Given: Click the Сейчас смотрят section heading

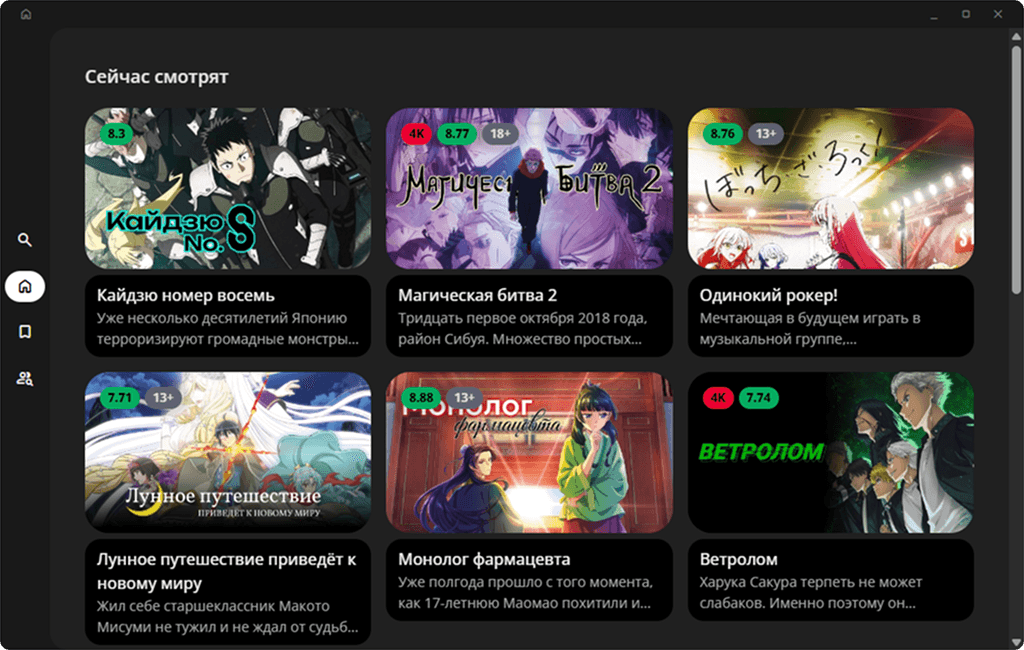Looking at the screenshot, I should 157,76.
